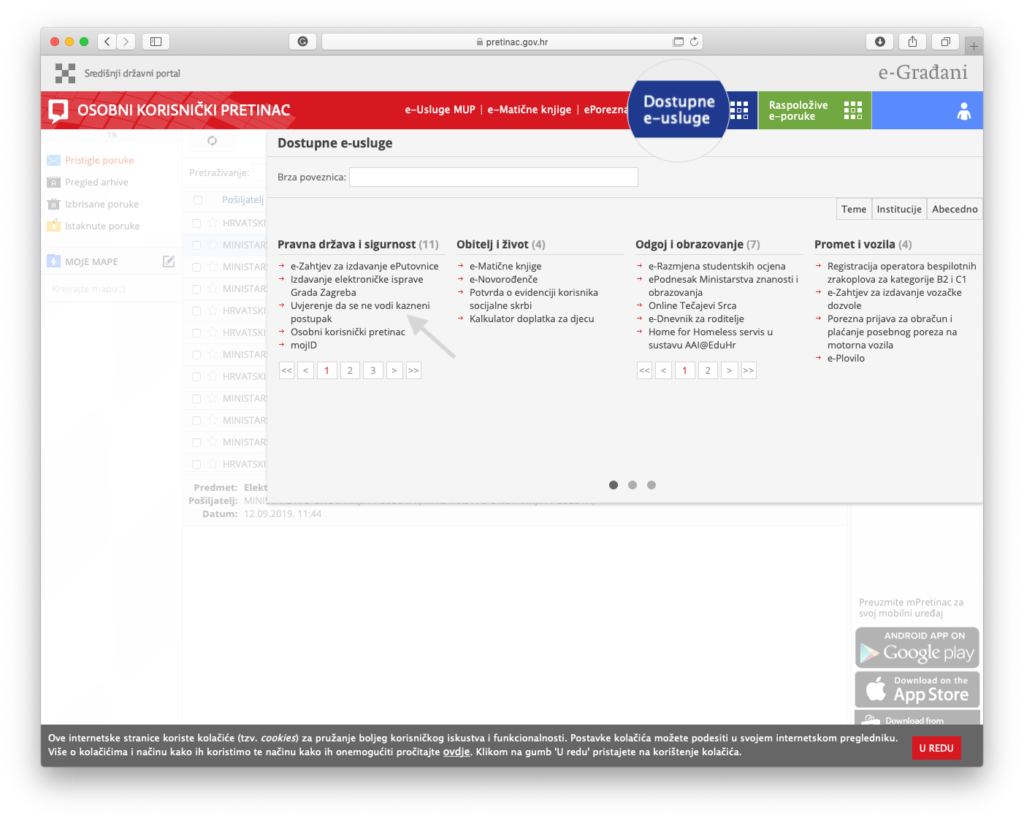Image resolution: width=1024 pixels, height=821 pixels.
Task: Switch to the Institucije tab
Action: click(898, 209)
